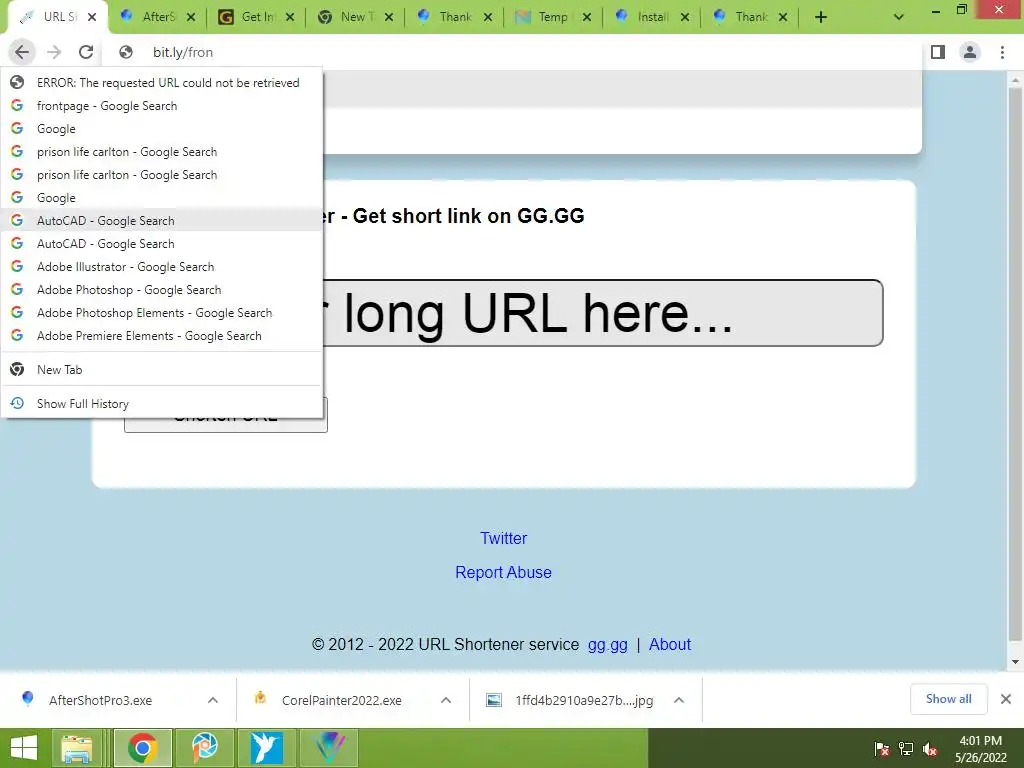Choose Show Full History
The height and width of the screenshot is (768, 1024).
[x=162, y=404]
